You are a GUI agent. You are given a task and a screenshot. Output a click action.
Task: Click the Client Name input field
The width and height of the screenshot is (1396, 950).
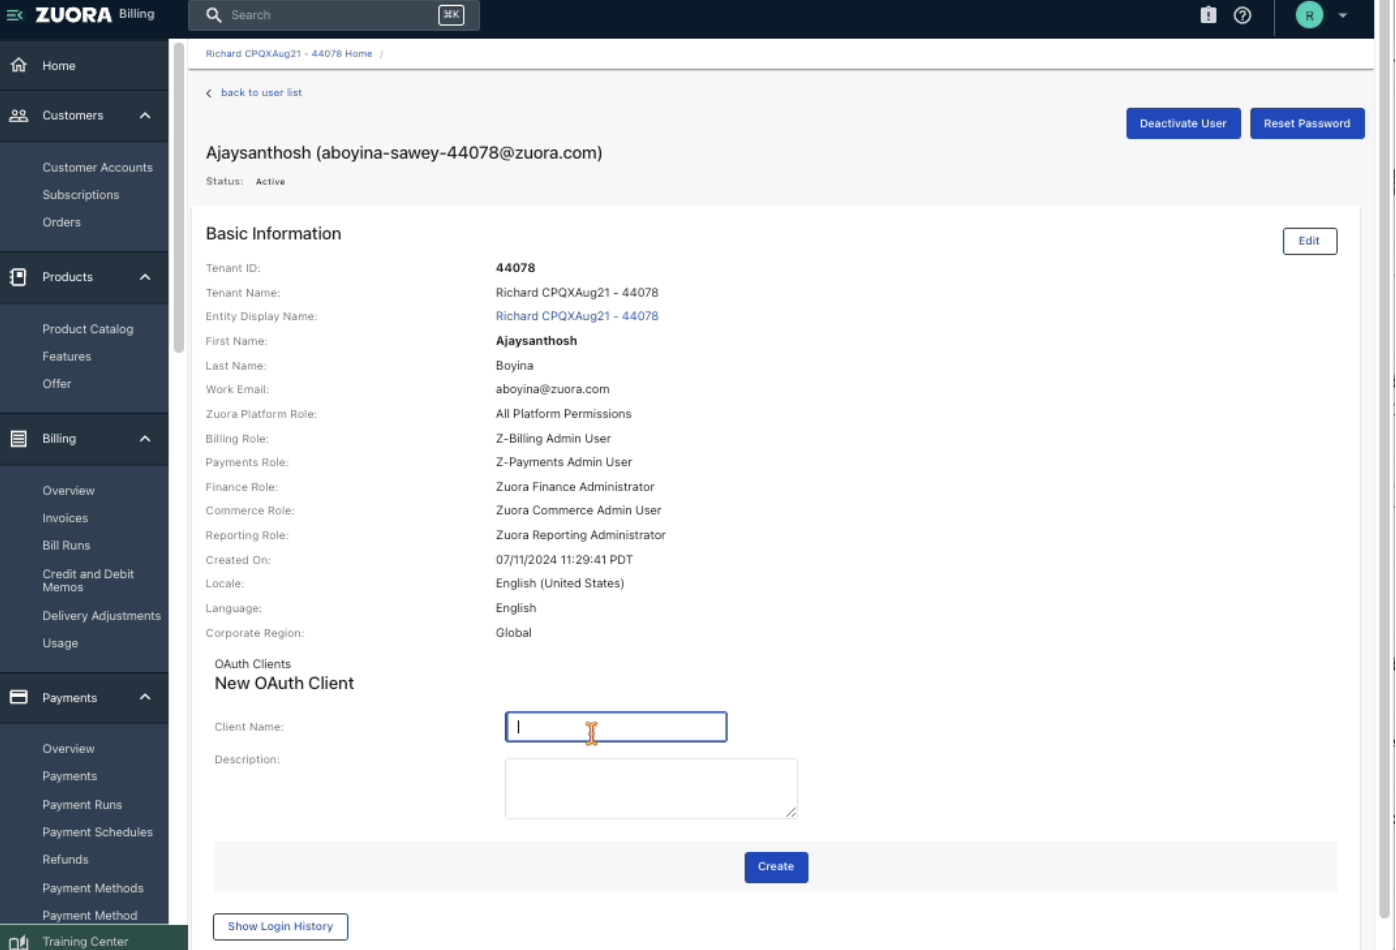click(616, 727)
